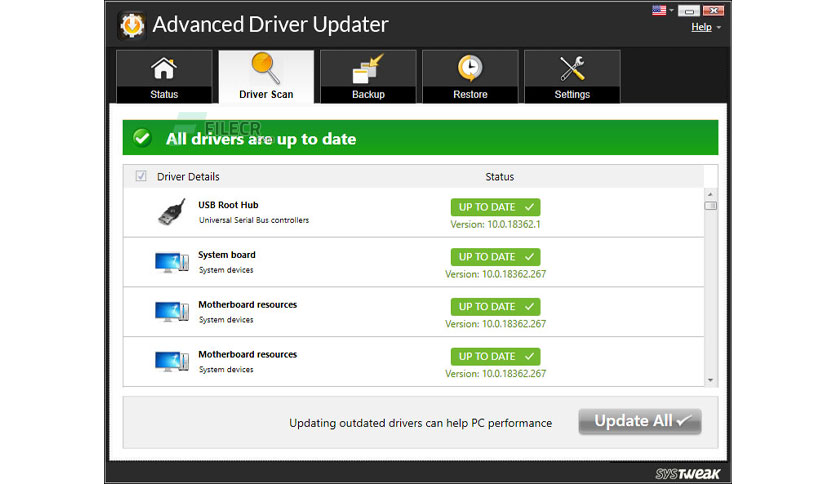Open the Help link
The height and width of the screenshot is (484, 836).
(701, 27)
